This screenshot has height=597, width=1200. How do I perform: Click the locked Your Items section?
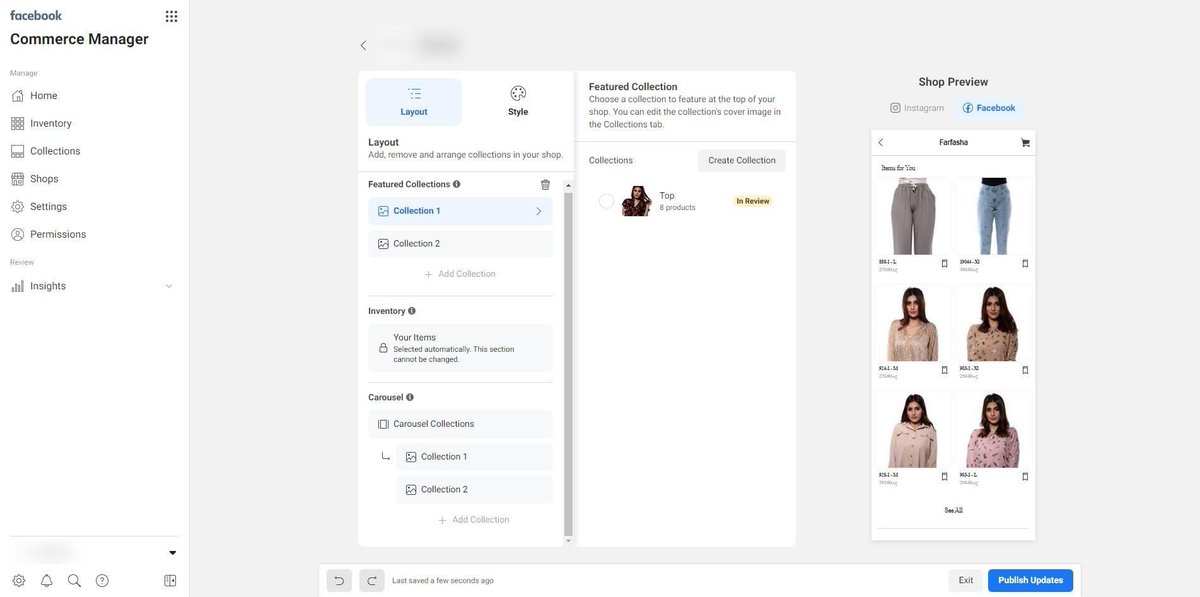point(460,348)
